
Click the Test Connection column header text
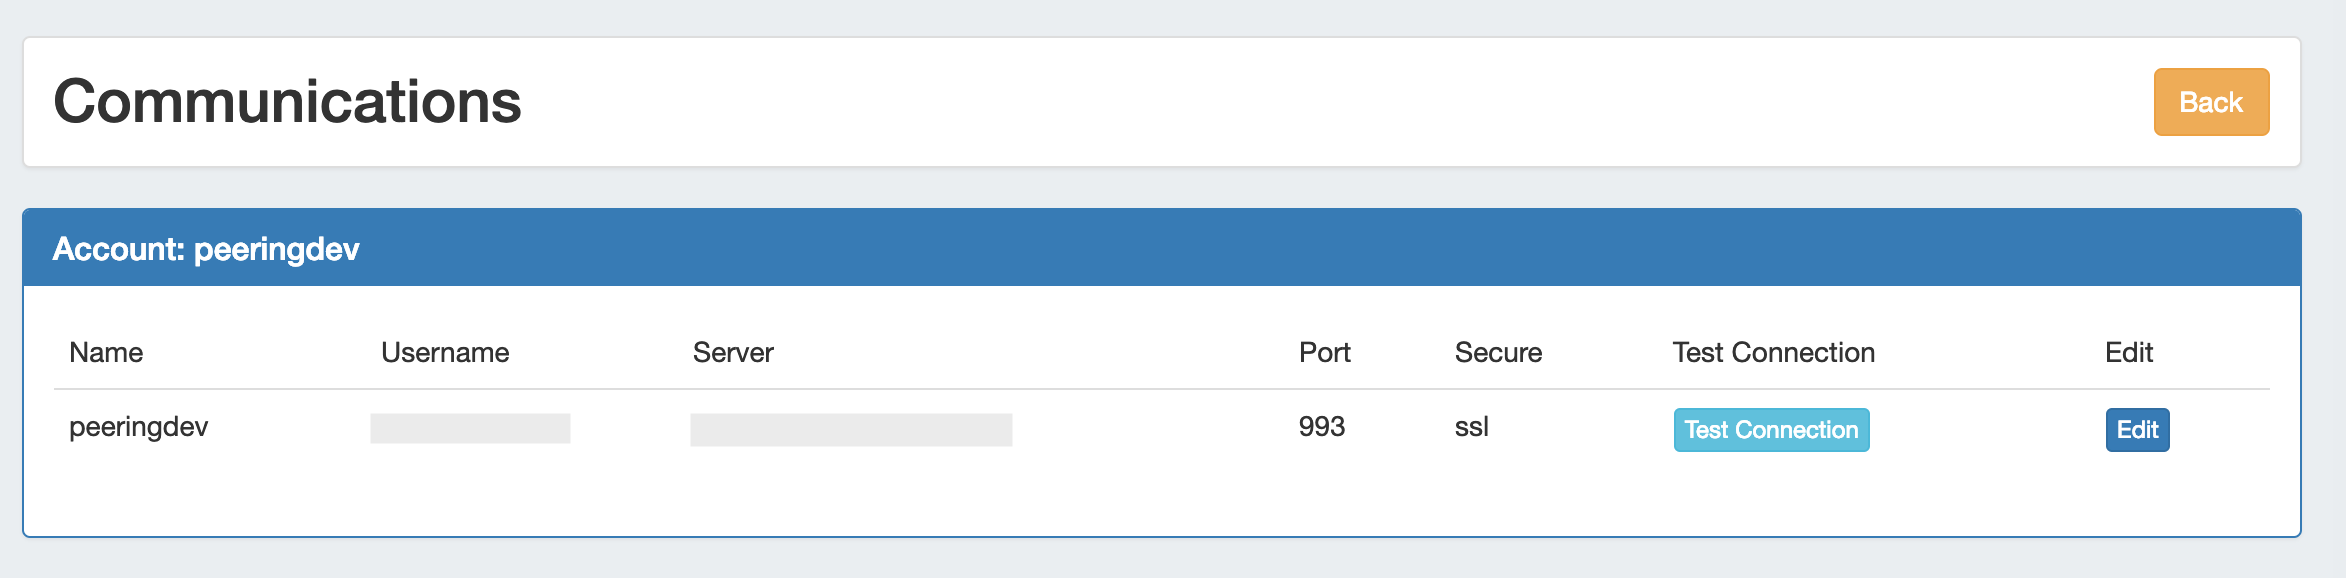[x=1773, y=353]
